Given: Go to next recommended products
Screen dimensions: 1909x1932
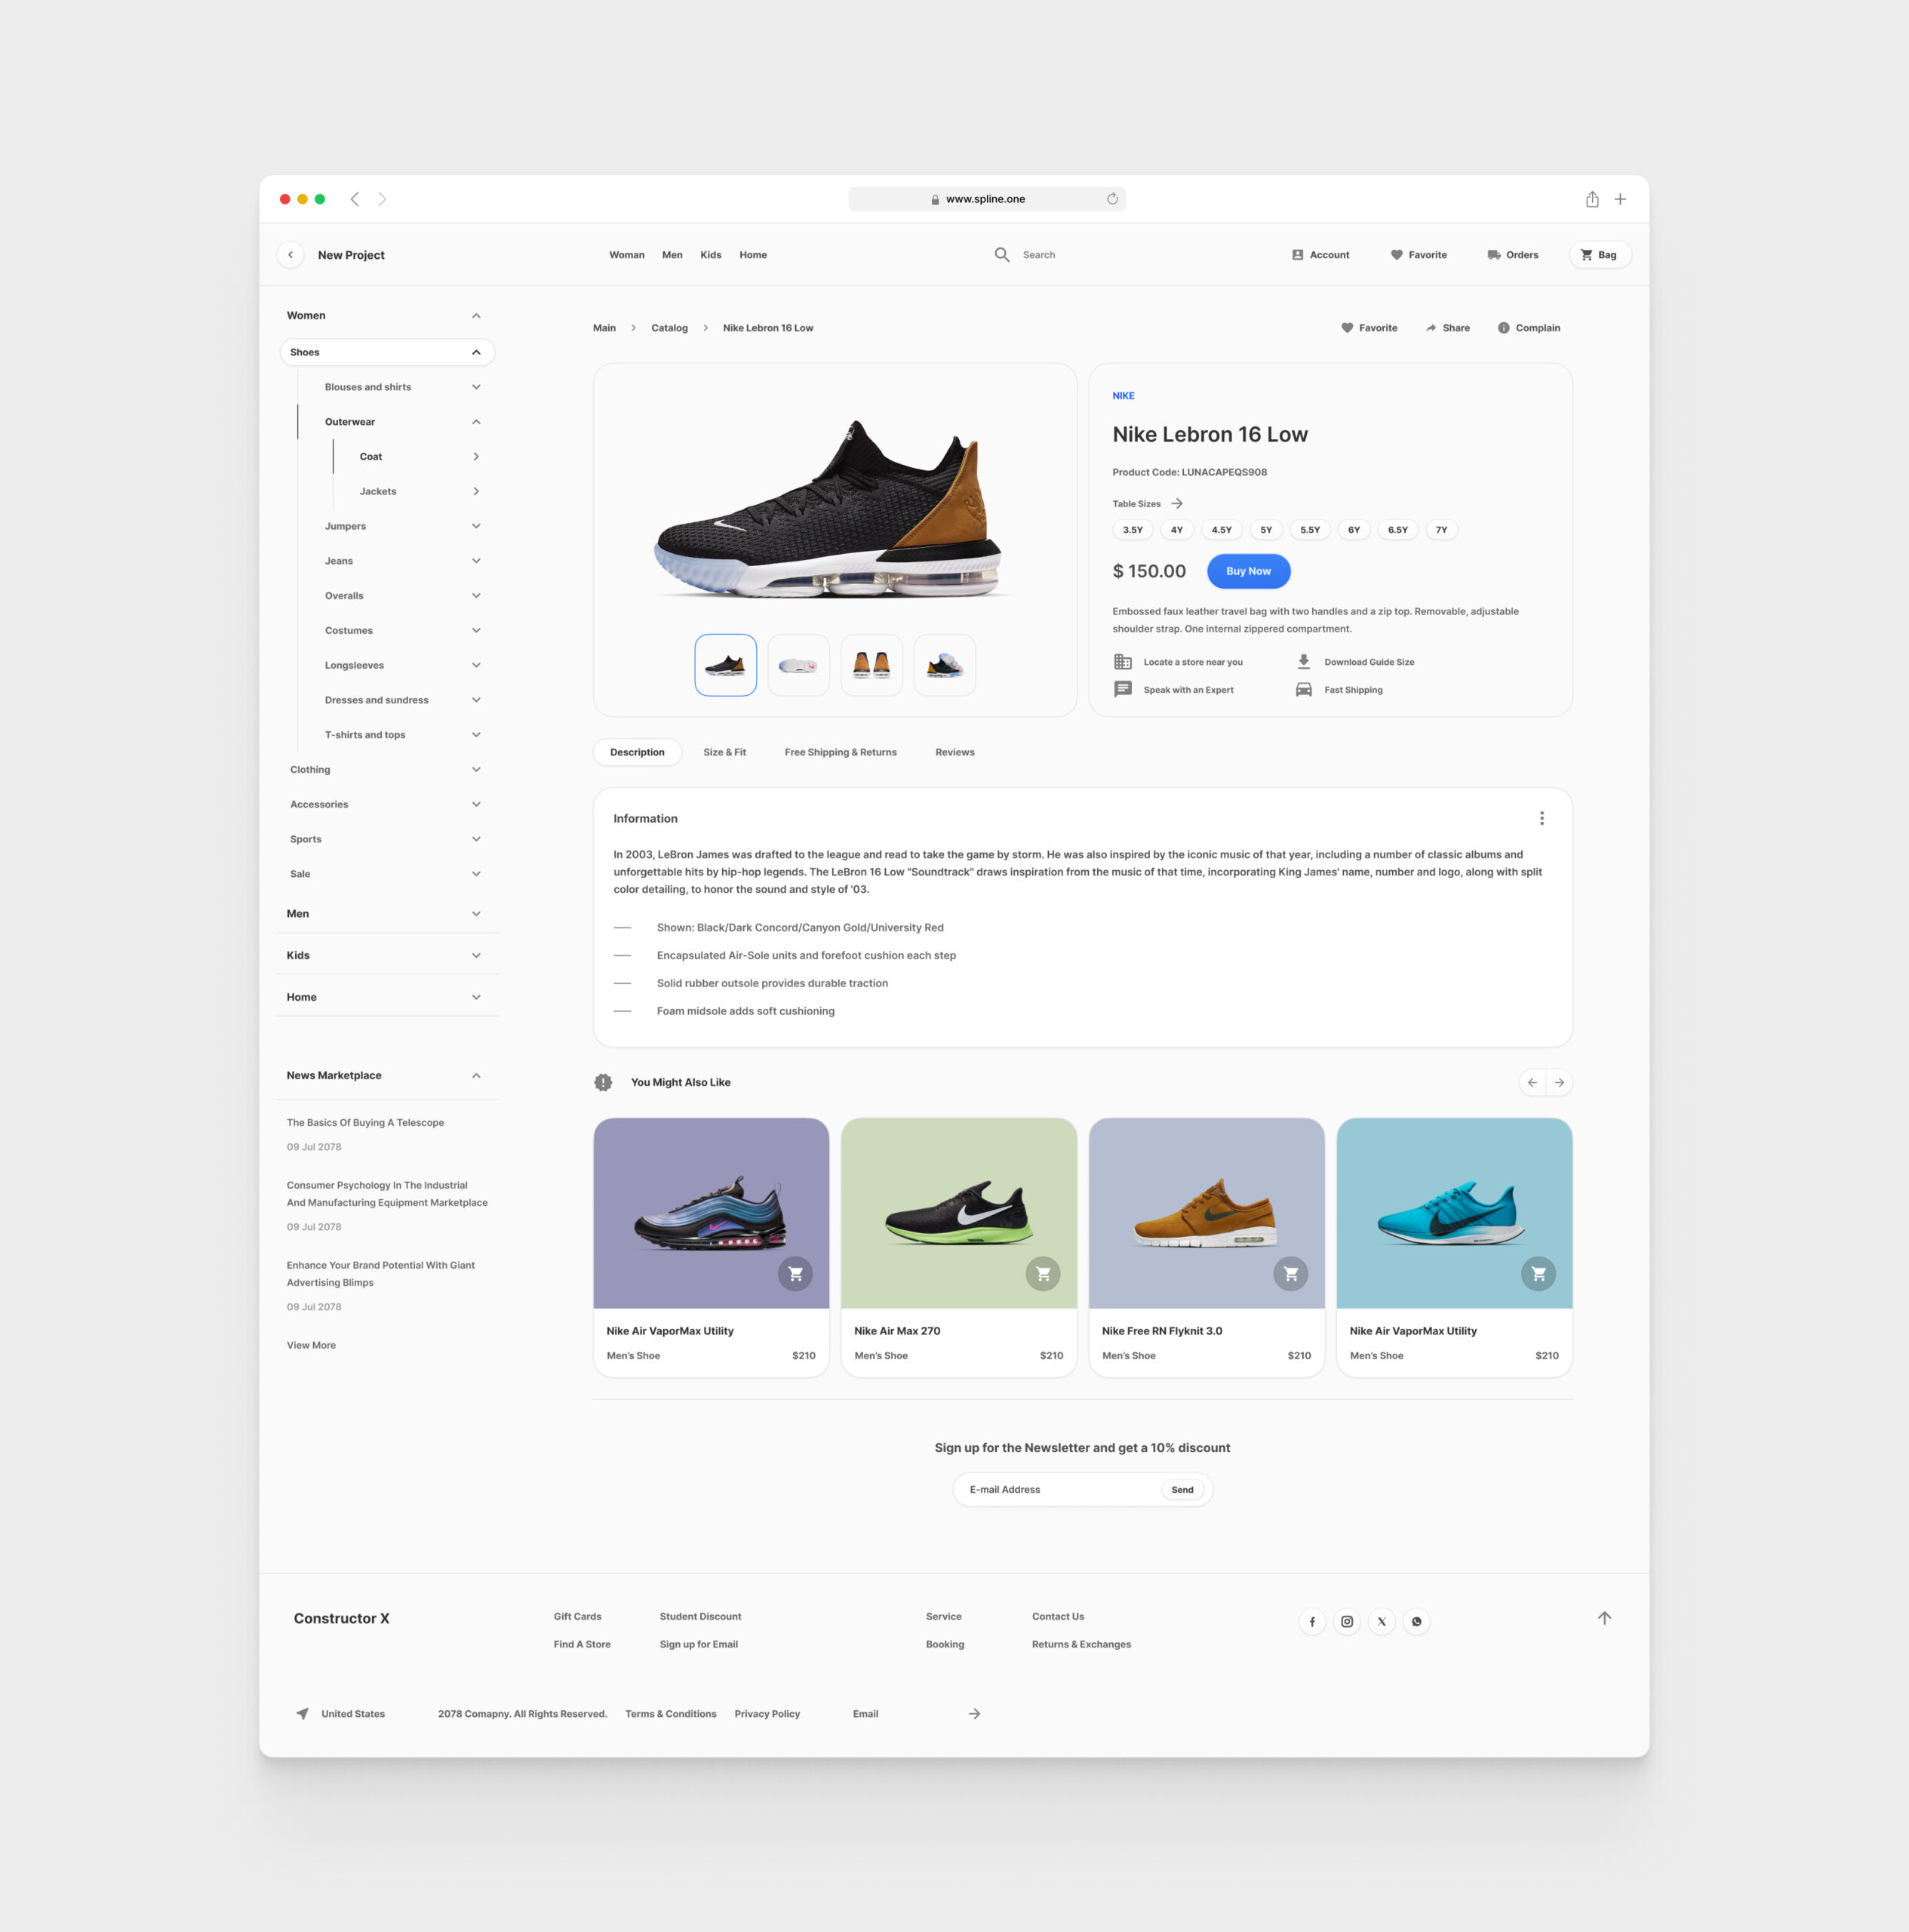Looking at the screenshot, I should (x=1559, y=1083).
